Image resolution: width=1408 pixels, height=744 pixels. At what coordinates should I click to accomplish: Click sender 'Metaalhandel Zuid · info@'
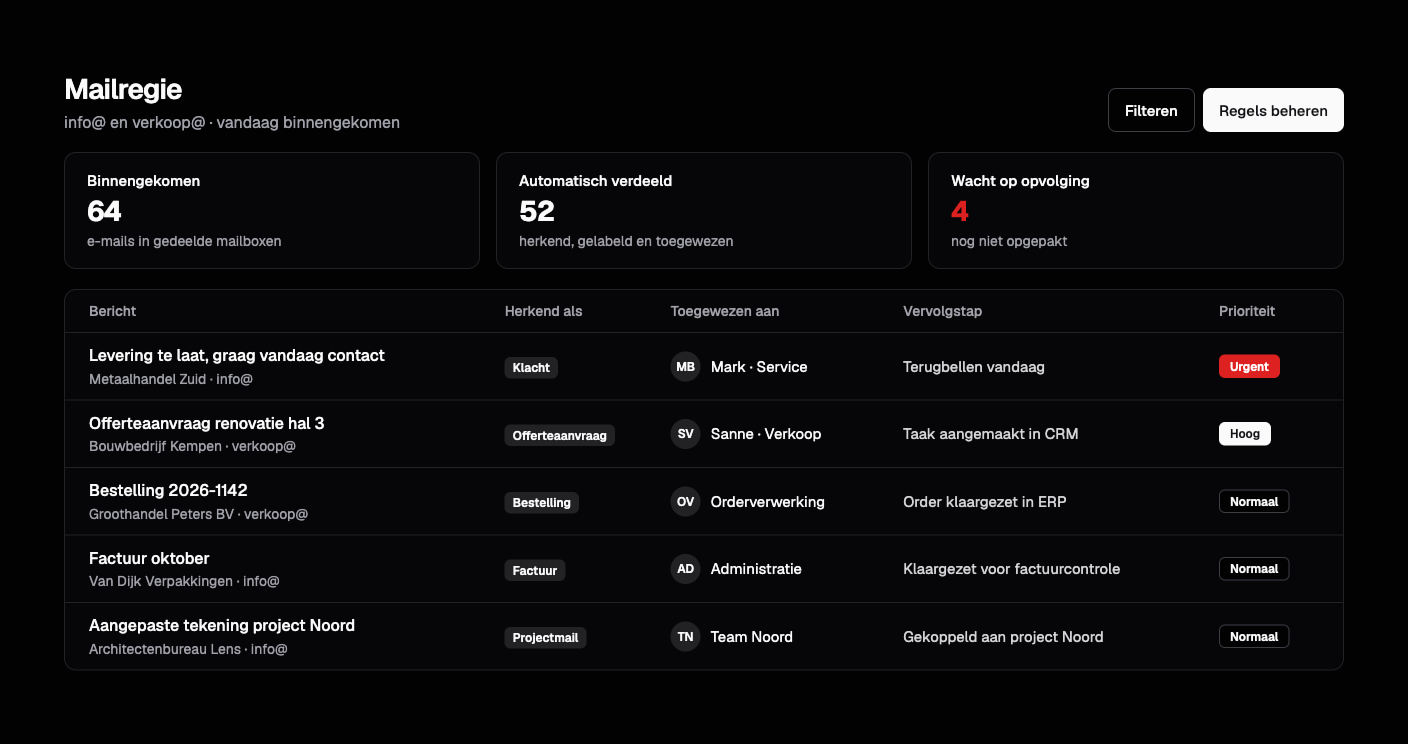(171, 380)
